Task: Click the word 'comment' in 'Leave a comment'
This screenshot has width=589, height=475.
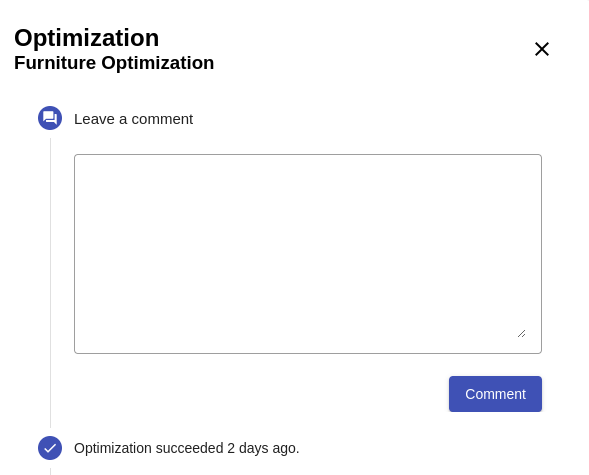Action: coord(162,119)
